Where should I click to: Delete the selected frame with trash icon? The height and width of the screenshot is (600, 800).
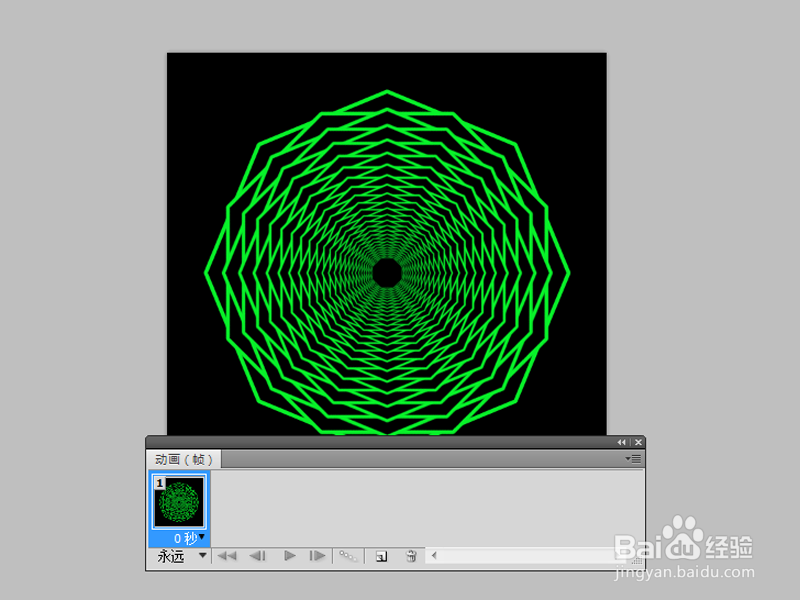point(411,556)
